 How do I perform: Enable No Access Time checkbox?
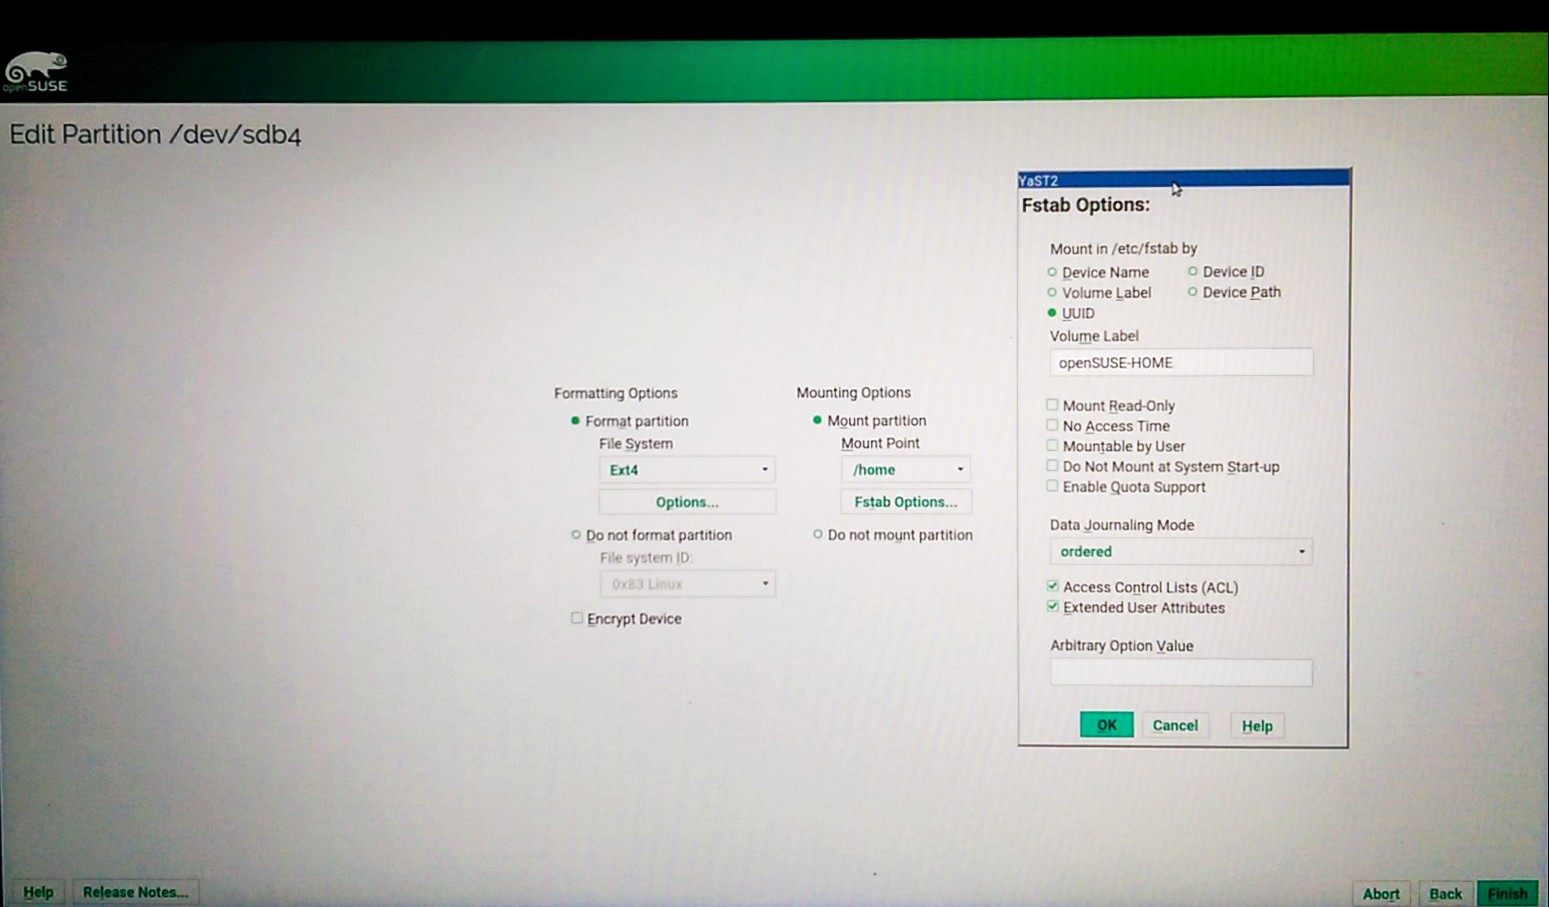click(1052, 425)
